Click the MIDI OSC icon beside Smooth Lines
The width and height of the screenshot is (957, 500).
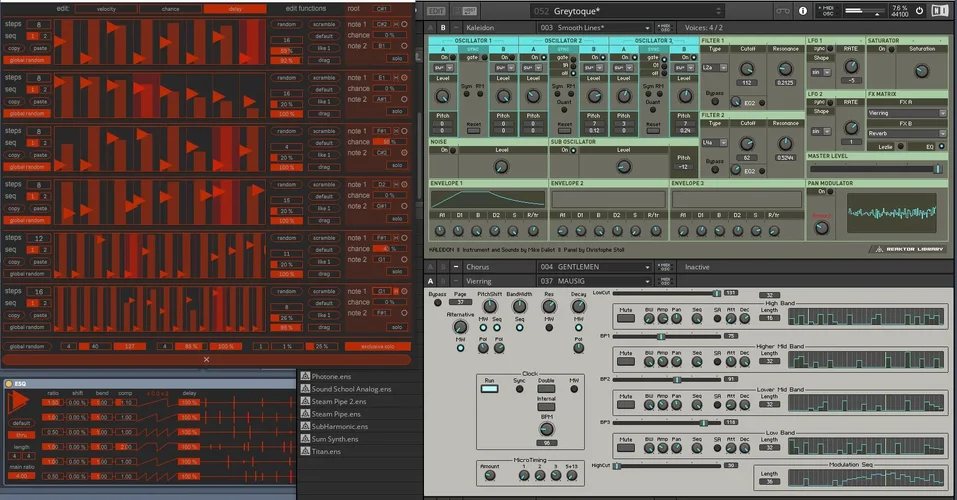[666, 27]
